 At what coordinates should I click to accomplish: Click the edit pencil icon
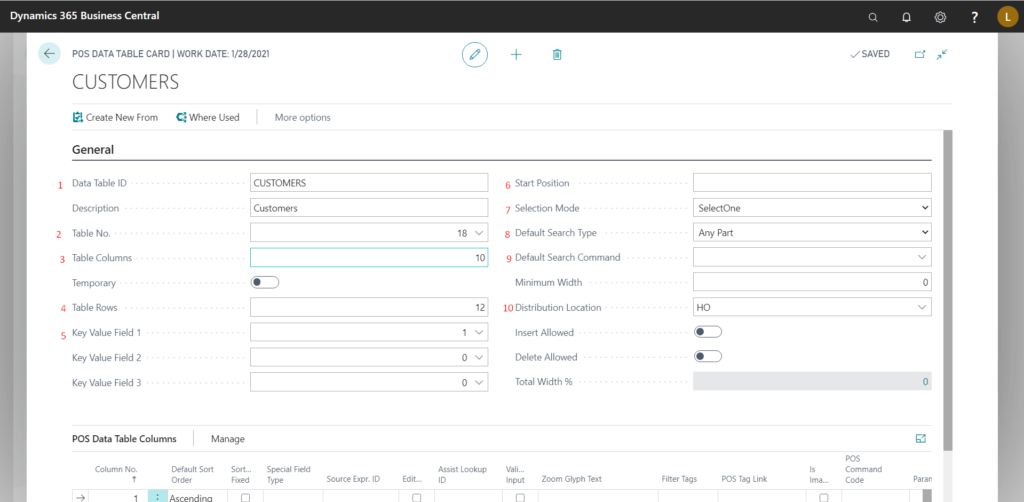coord(475,54)
